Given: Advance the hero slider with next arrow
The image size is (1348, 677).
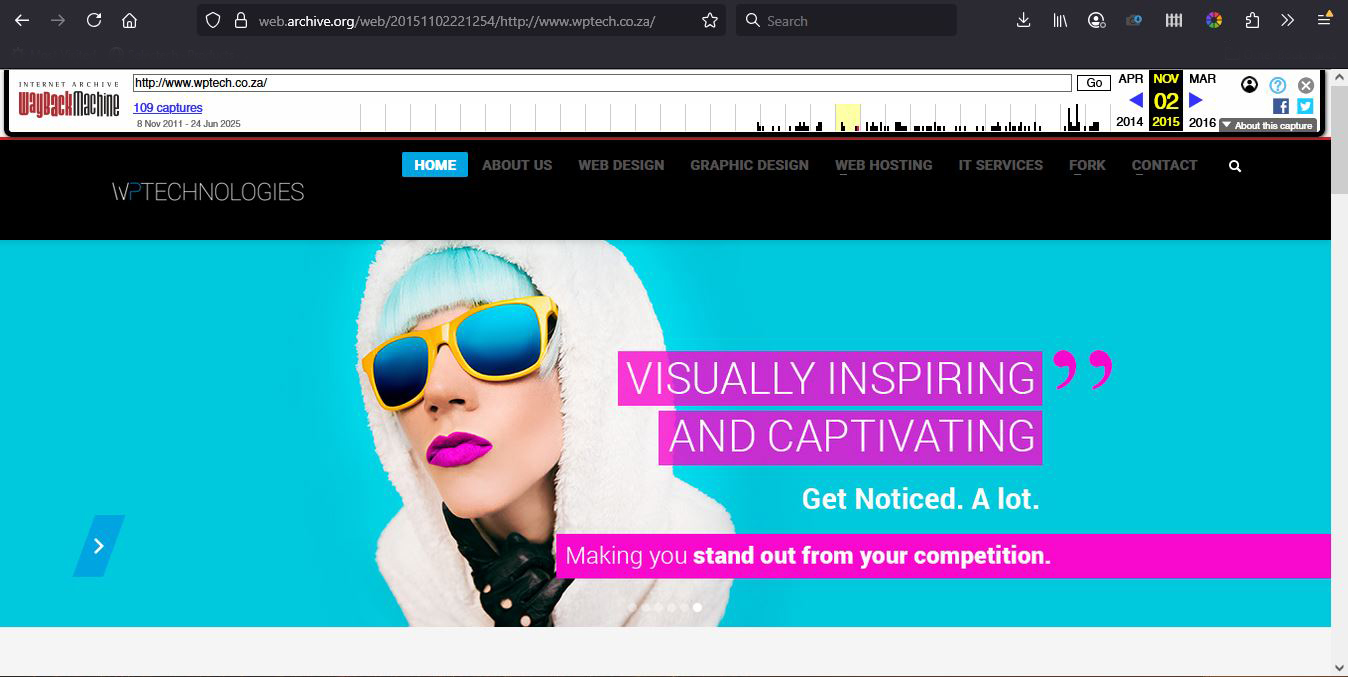Looking at the screenshot, I should click(x=99, y=546).
